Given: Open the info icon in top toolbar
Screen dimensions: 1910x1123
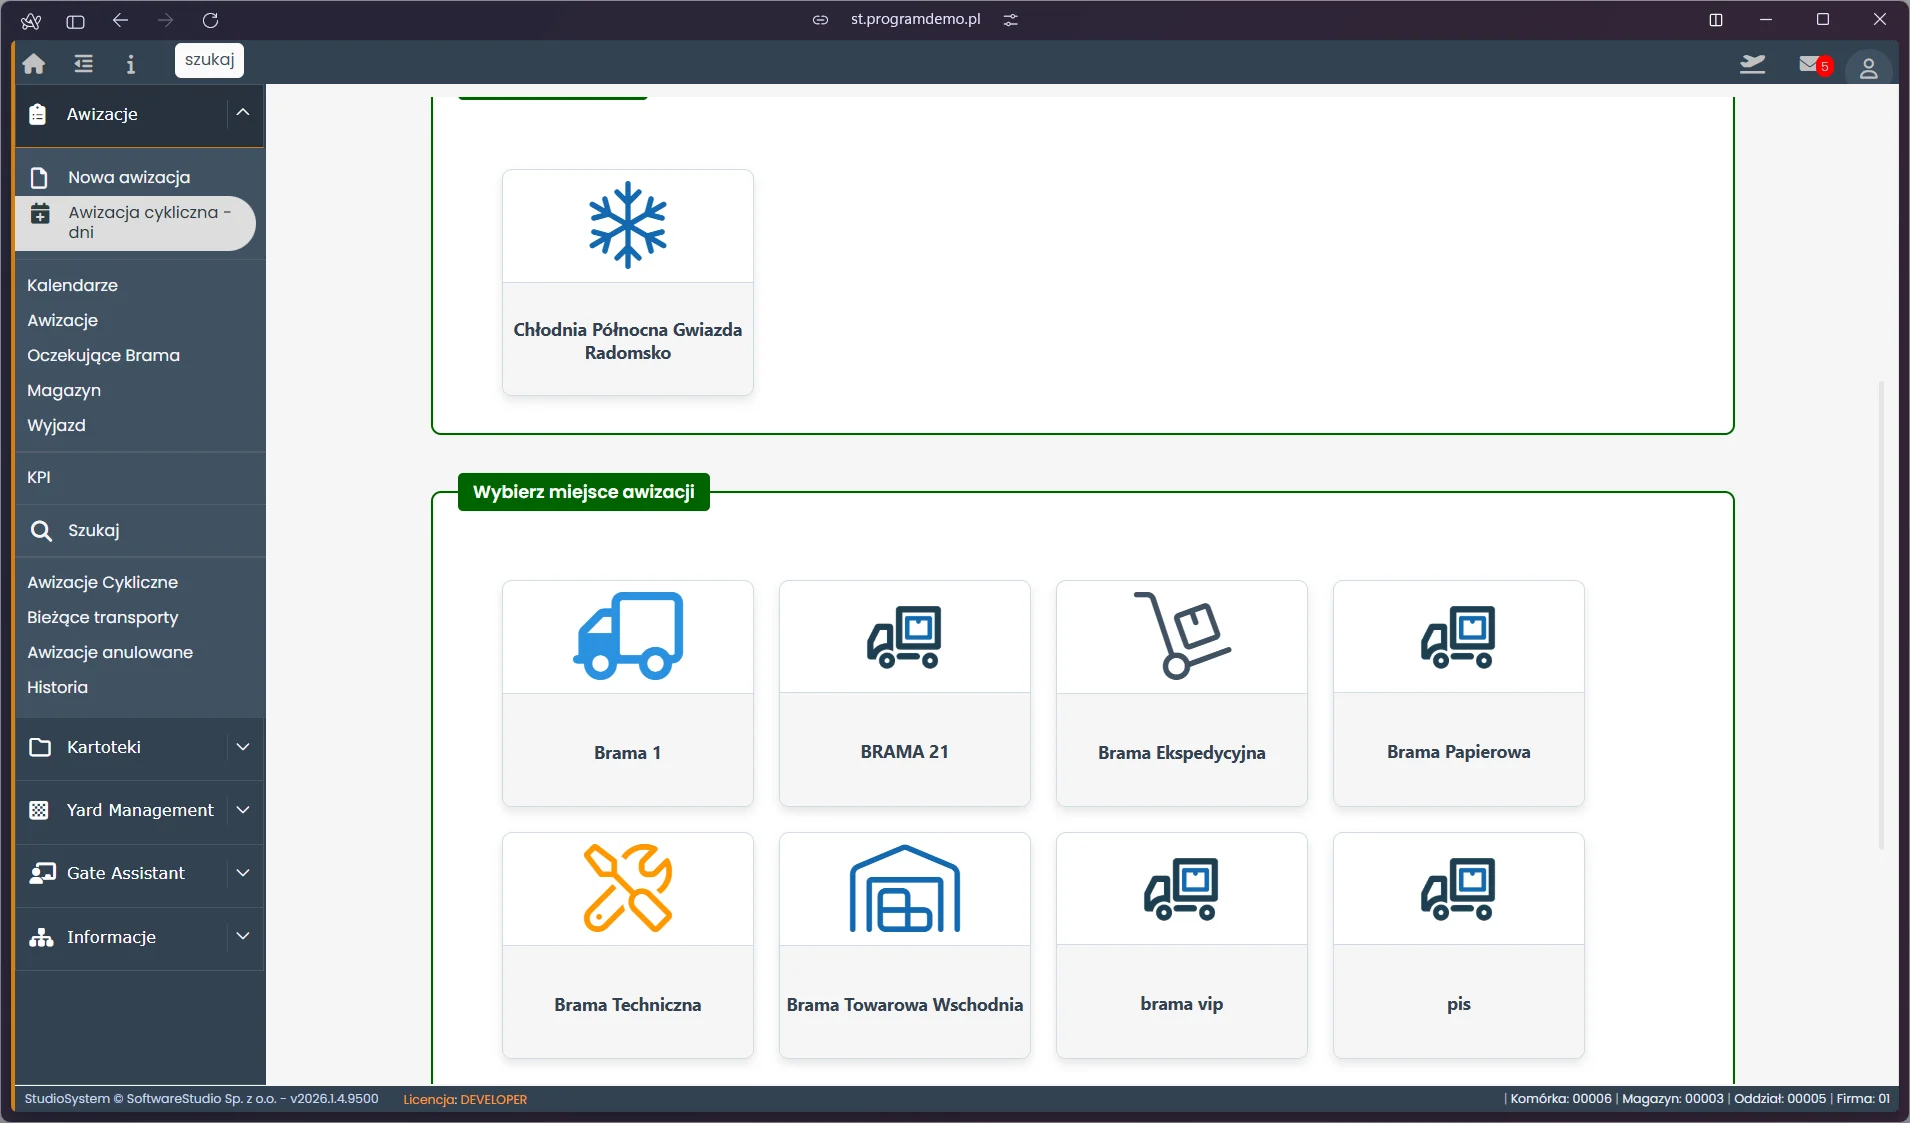Looking at the screenshot, I should tap(131, 64).
